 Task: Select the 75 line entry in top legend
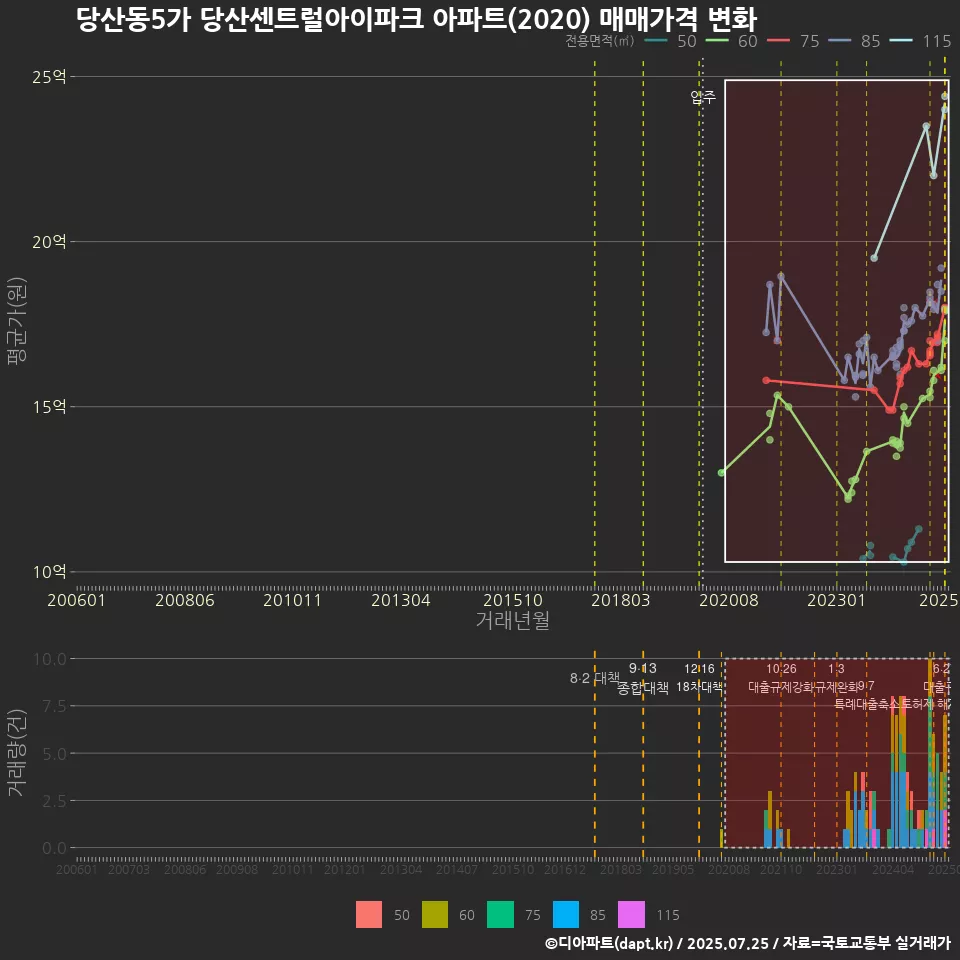[x=793, y=41]
